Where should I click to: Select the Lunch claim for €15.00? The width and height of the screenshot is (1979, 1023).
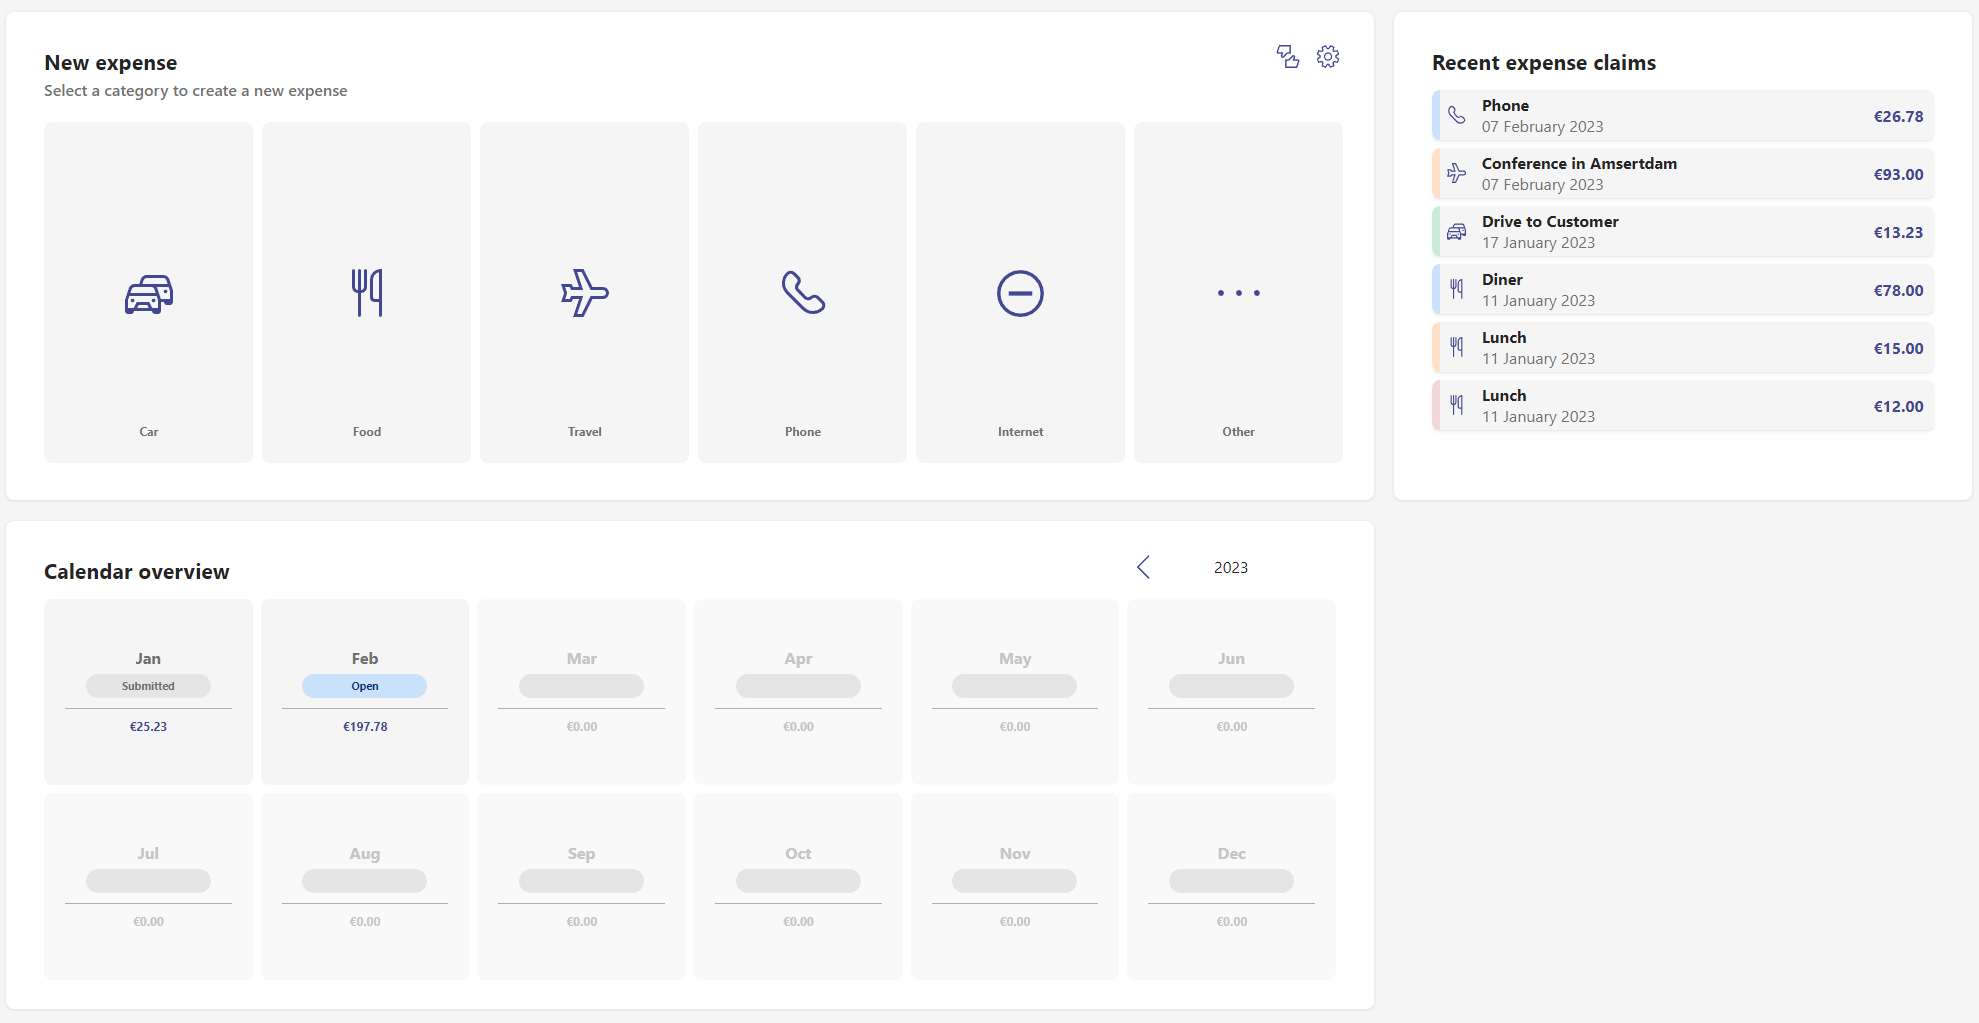coord(1682,348)
